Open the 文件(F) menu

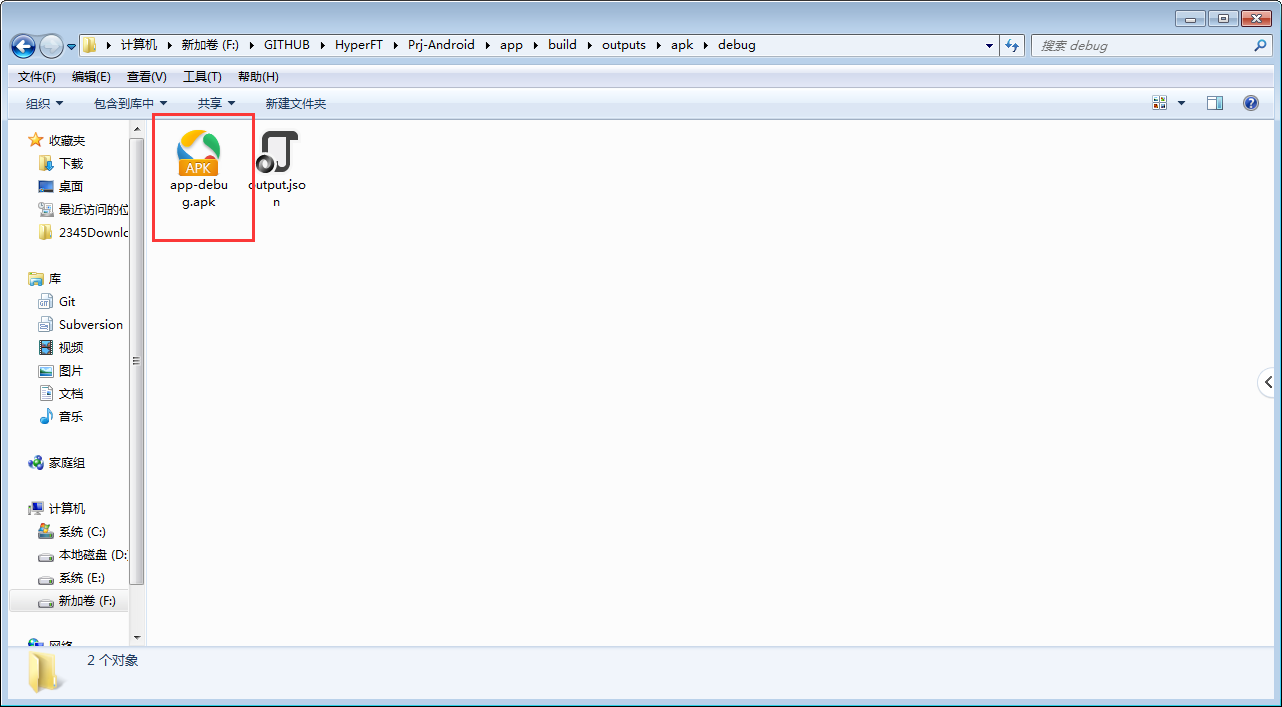(x=37, y=77)
